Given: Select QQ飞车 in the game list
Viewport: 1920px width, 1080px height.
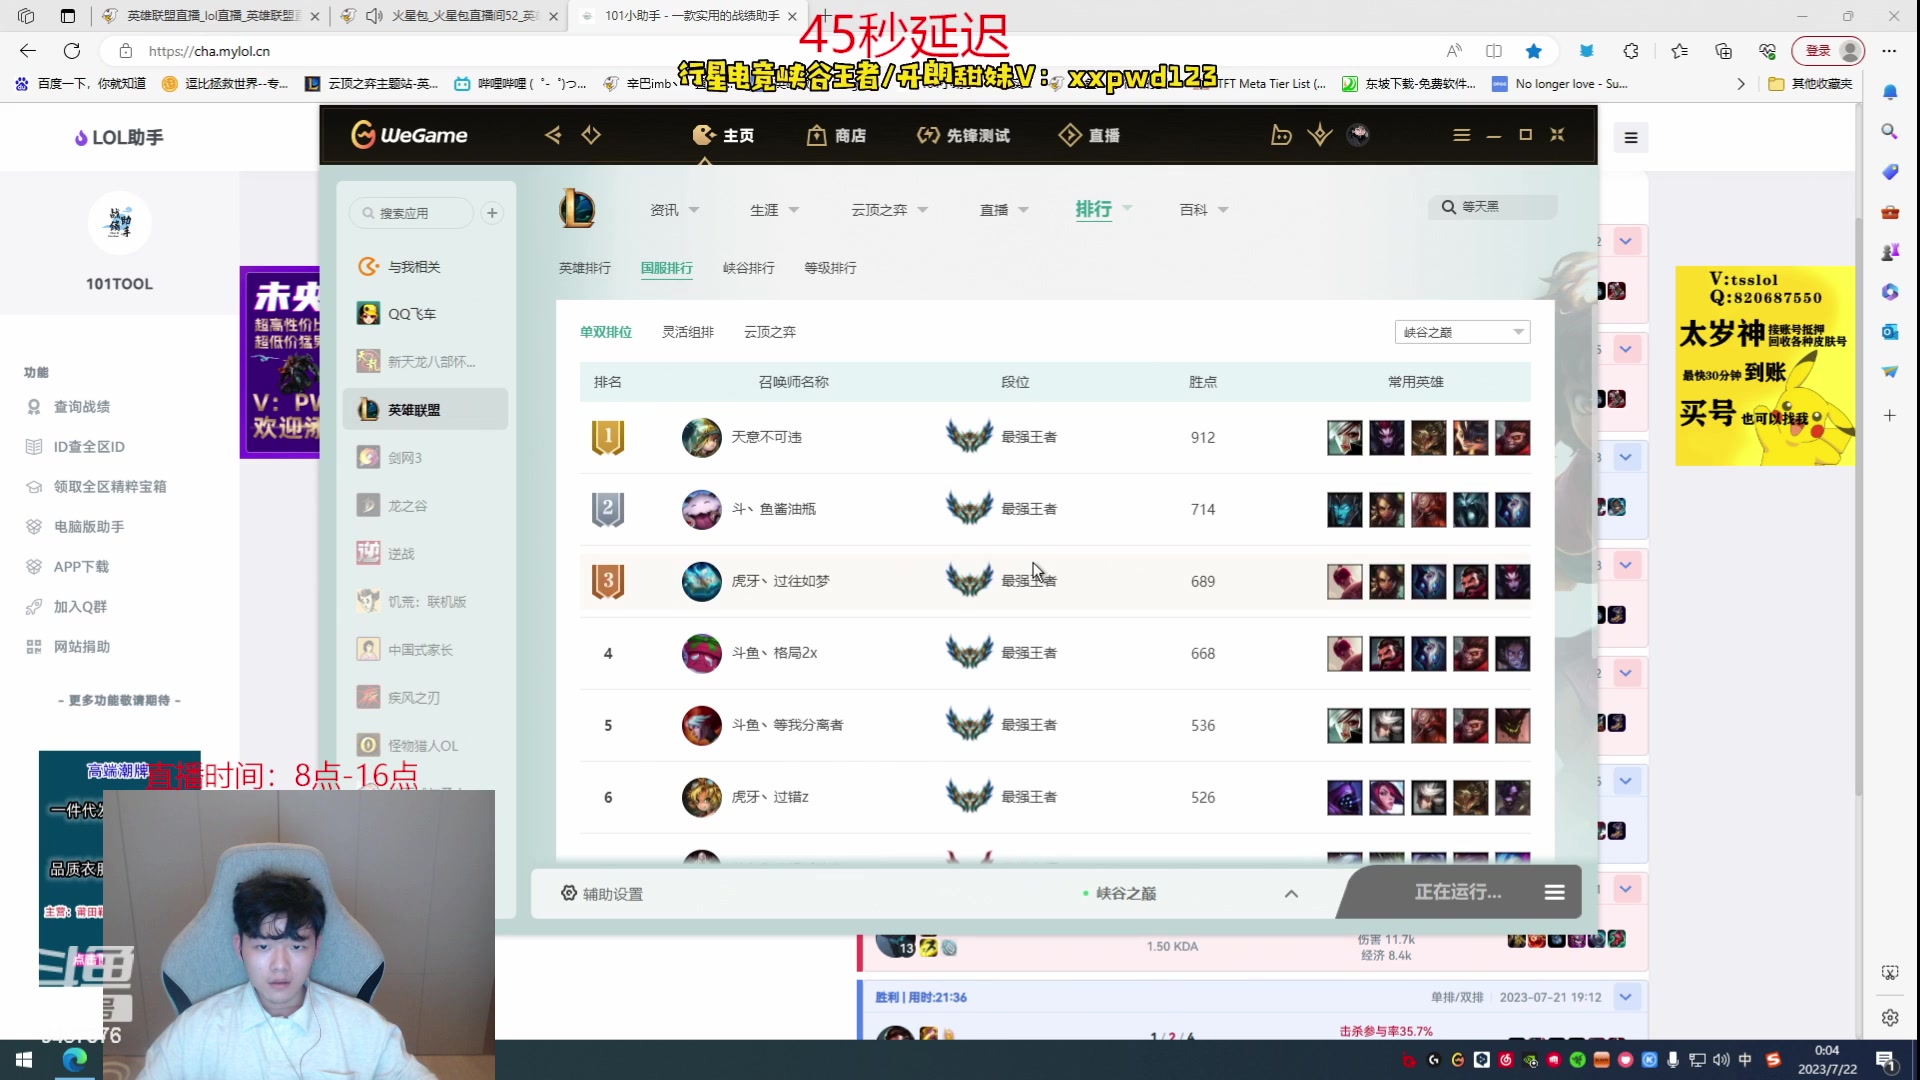Looking at the screenshot, I should [412, 314].
